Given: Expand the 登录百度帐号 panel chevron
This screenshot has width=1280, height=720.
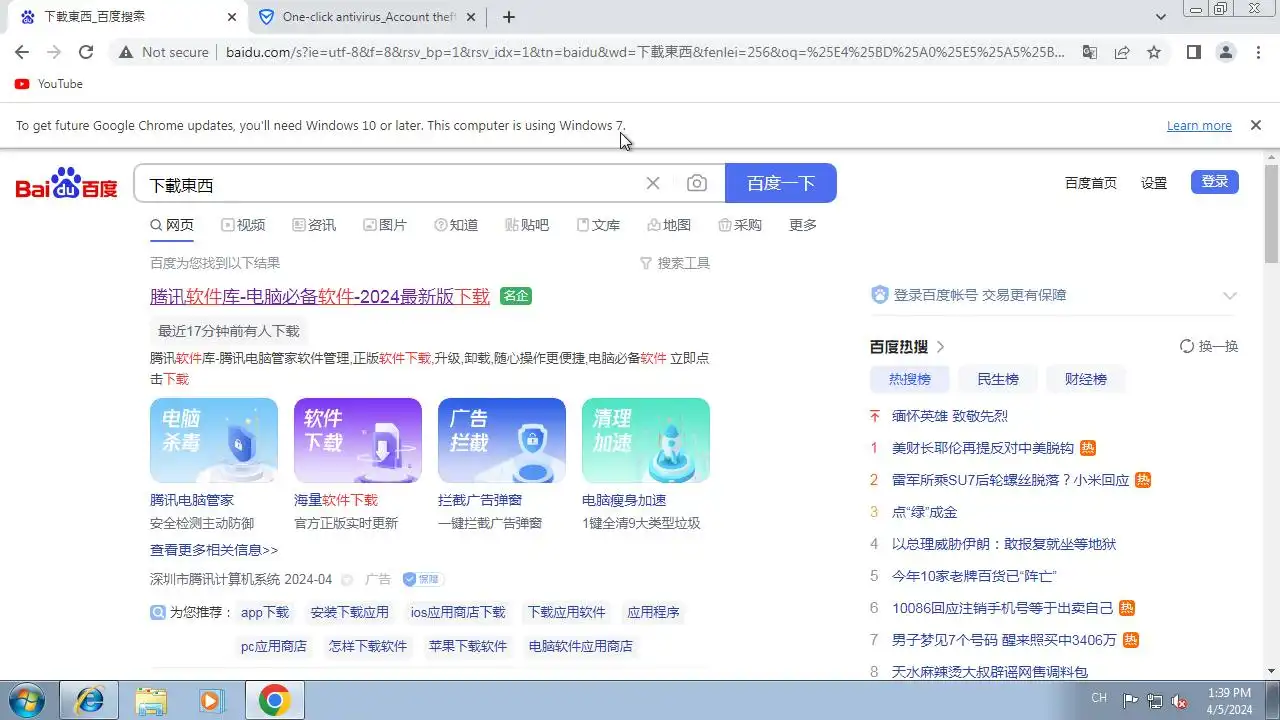Looking at the screenshot, I should click(1230, 295).
